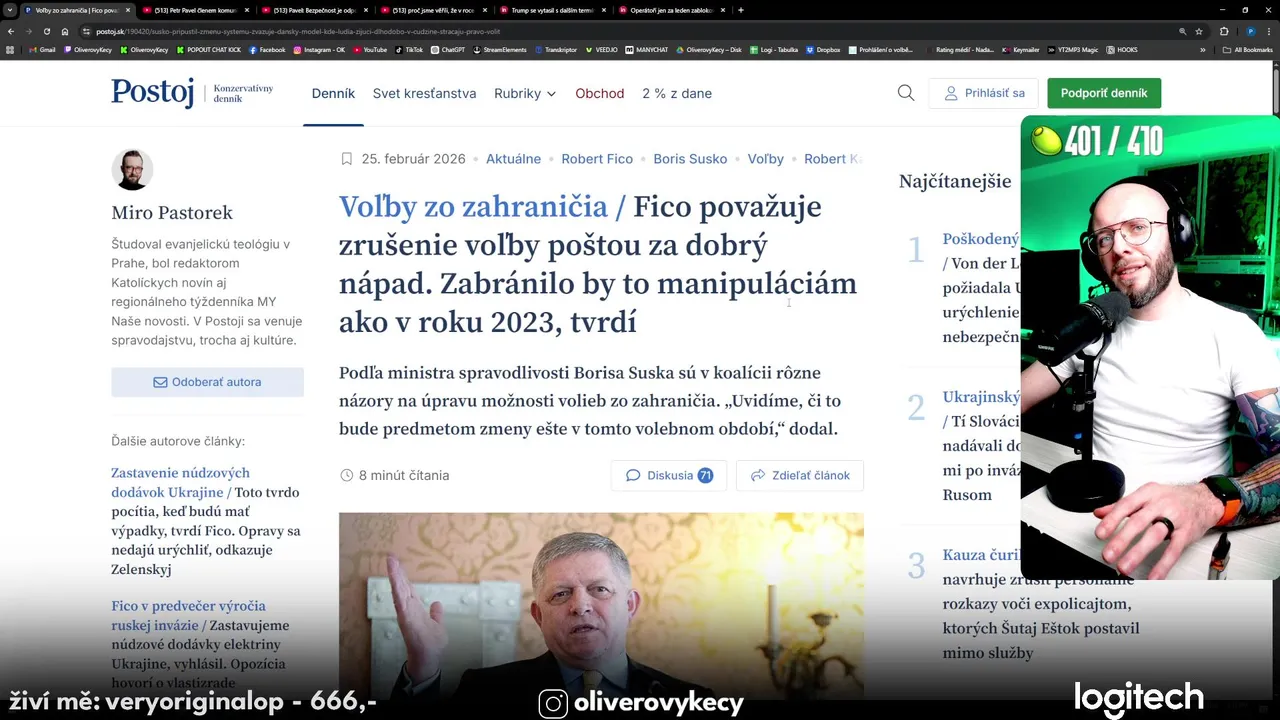Viewport: 1280px width, 720px height.
Task: Open the apps grid in bookmarks bar
Action: pos(10,49)
